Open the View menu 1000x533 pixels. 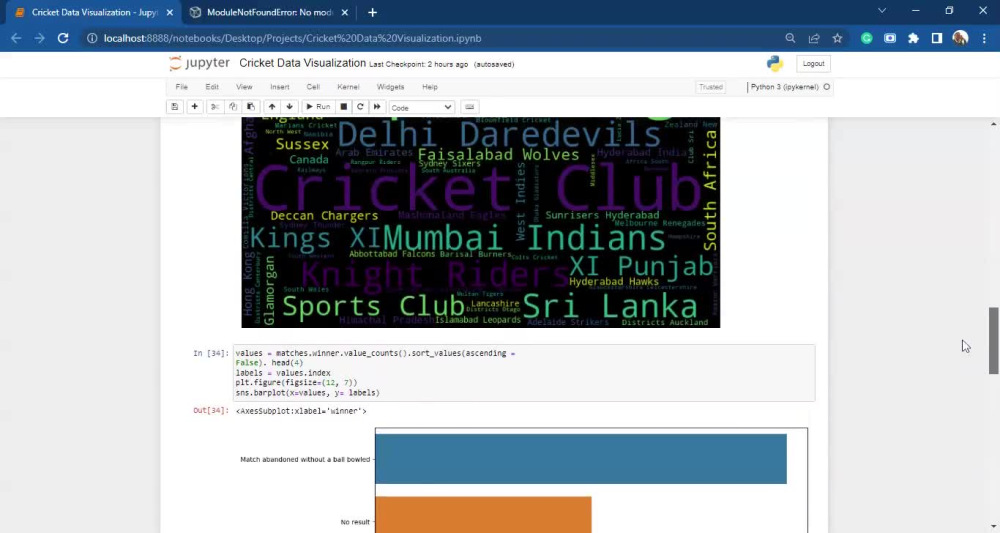click(244, 87)
